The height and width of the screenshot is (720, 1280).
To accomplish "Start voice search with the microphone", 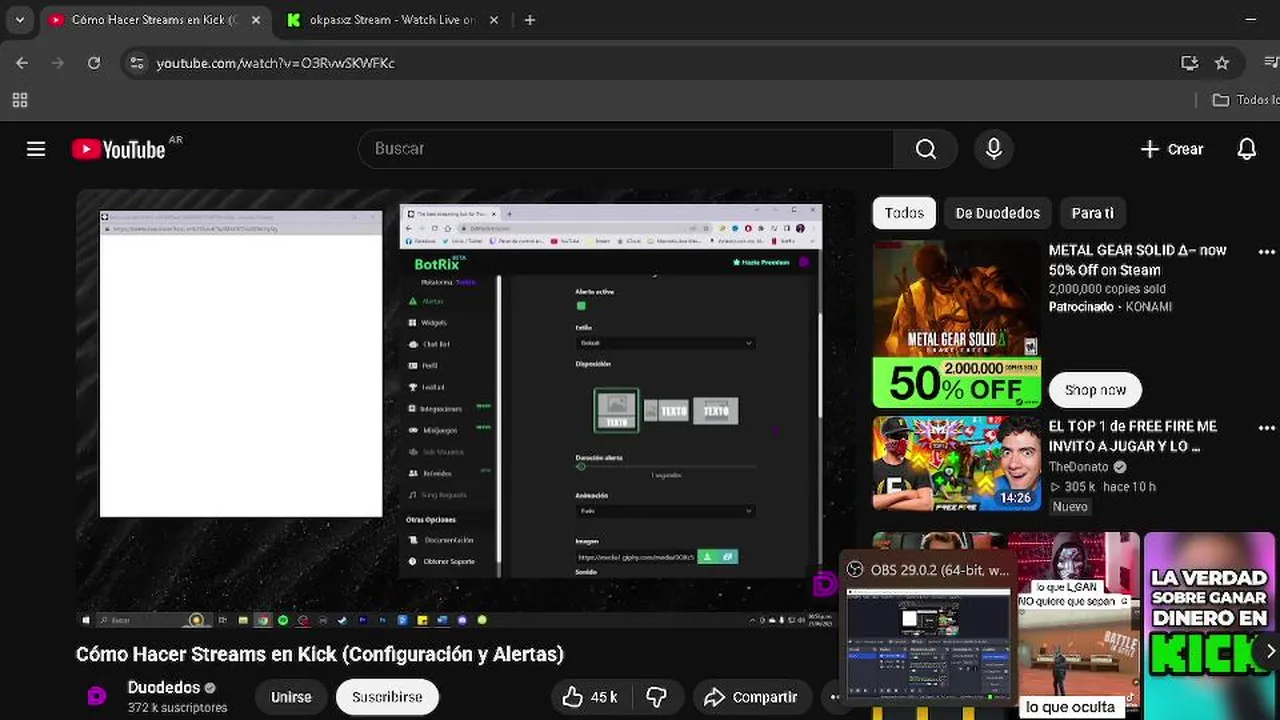I will click(x=994, y=149).
